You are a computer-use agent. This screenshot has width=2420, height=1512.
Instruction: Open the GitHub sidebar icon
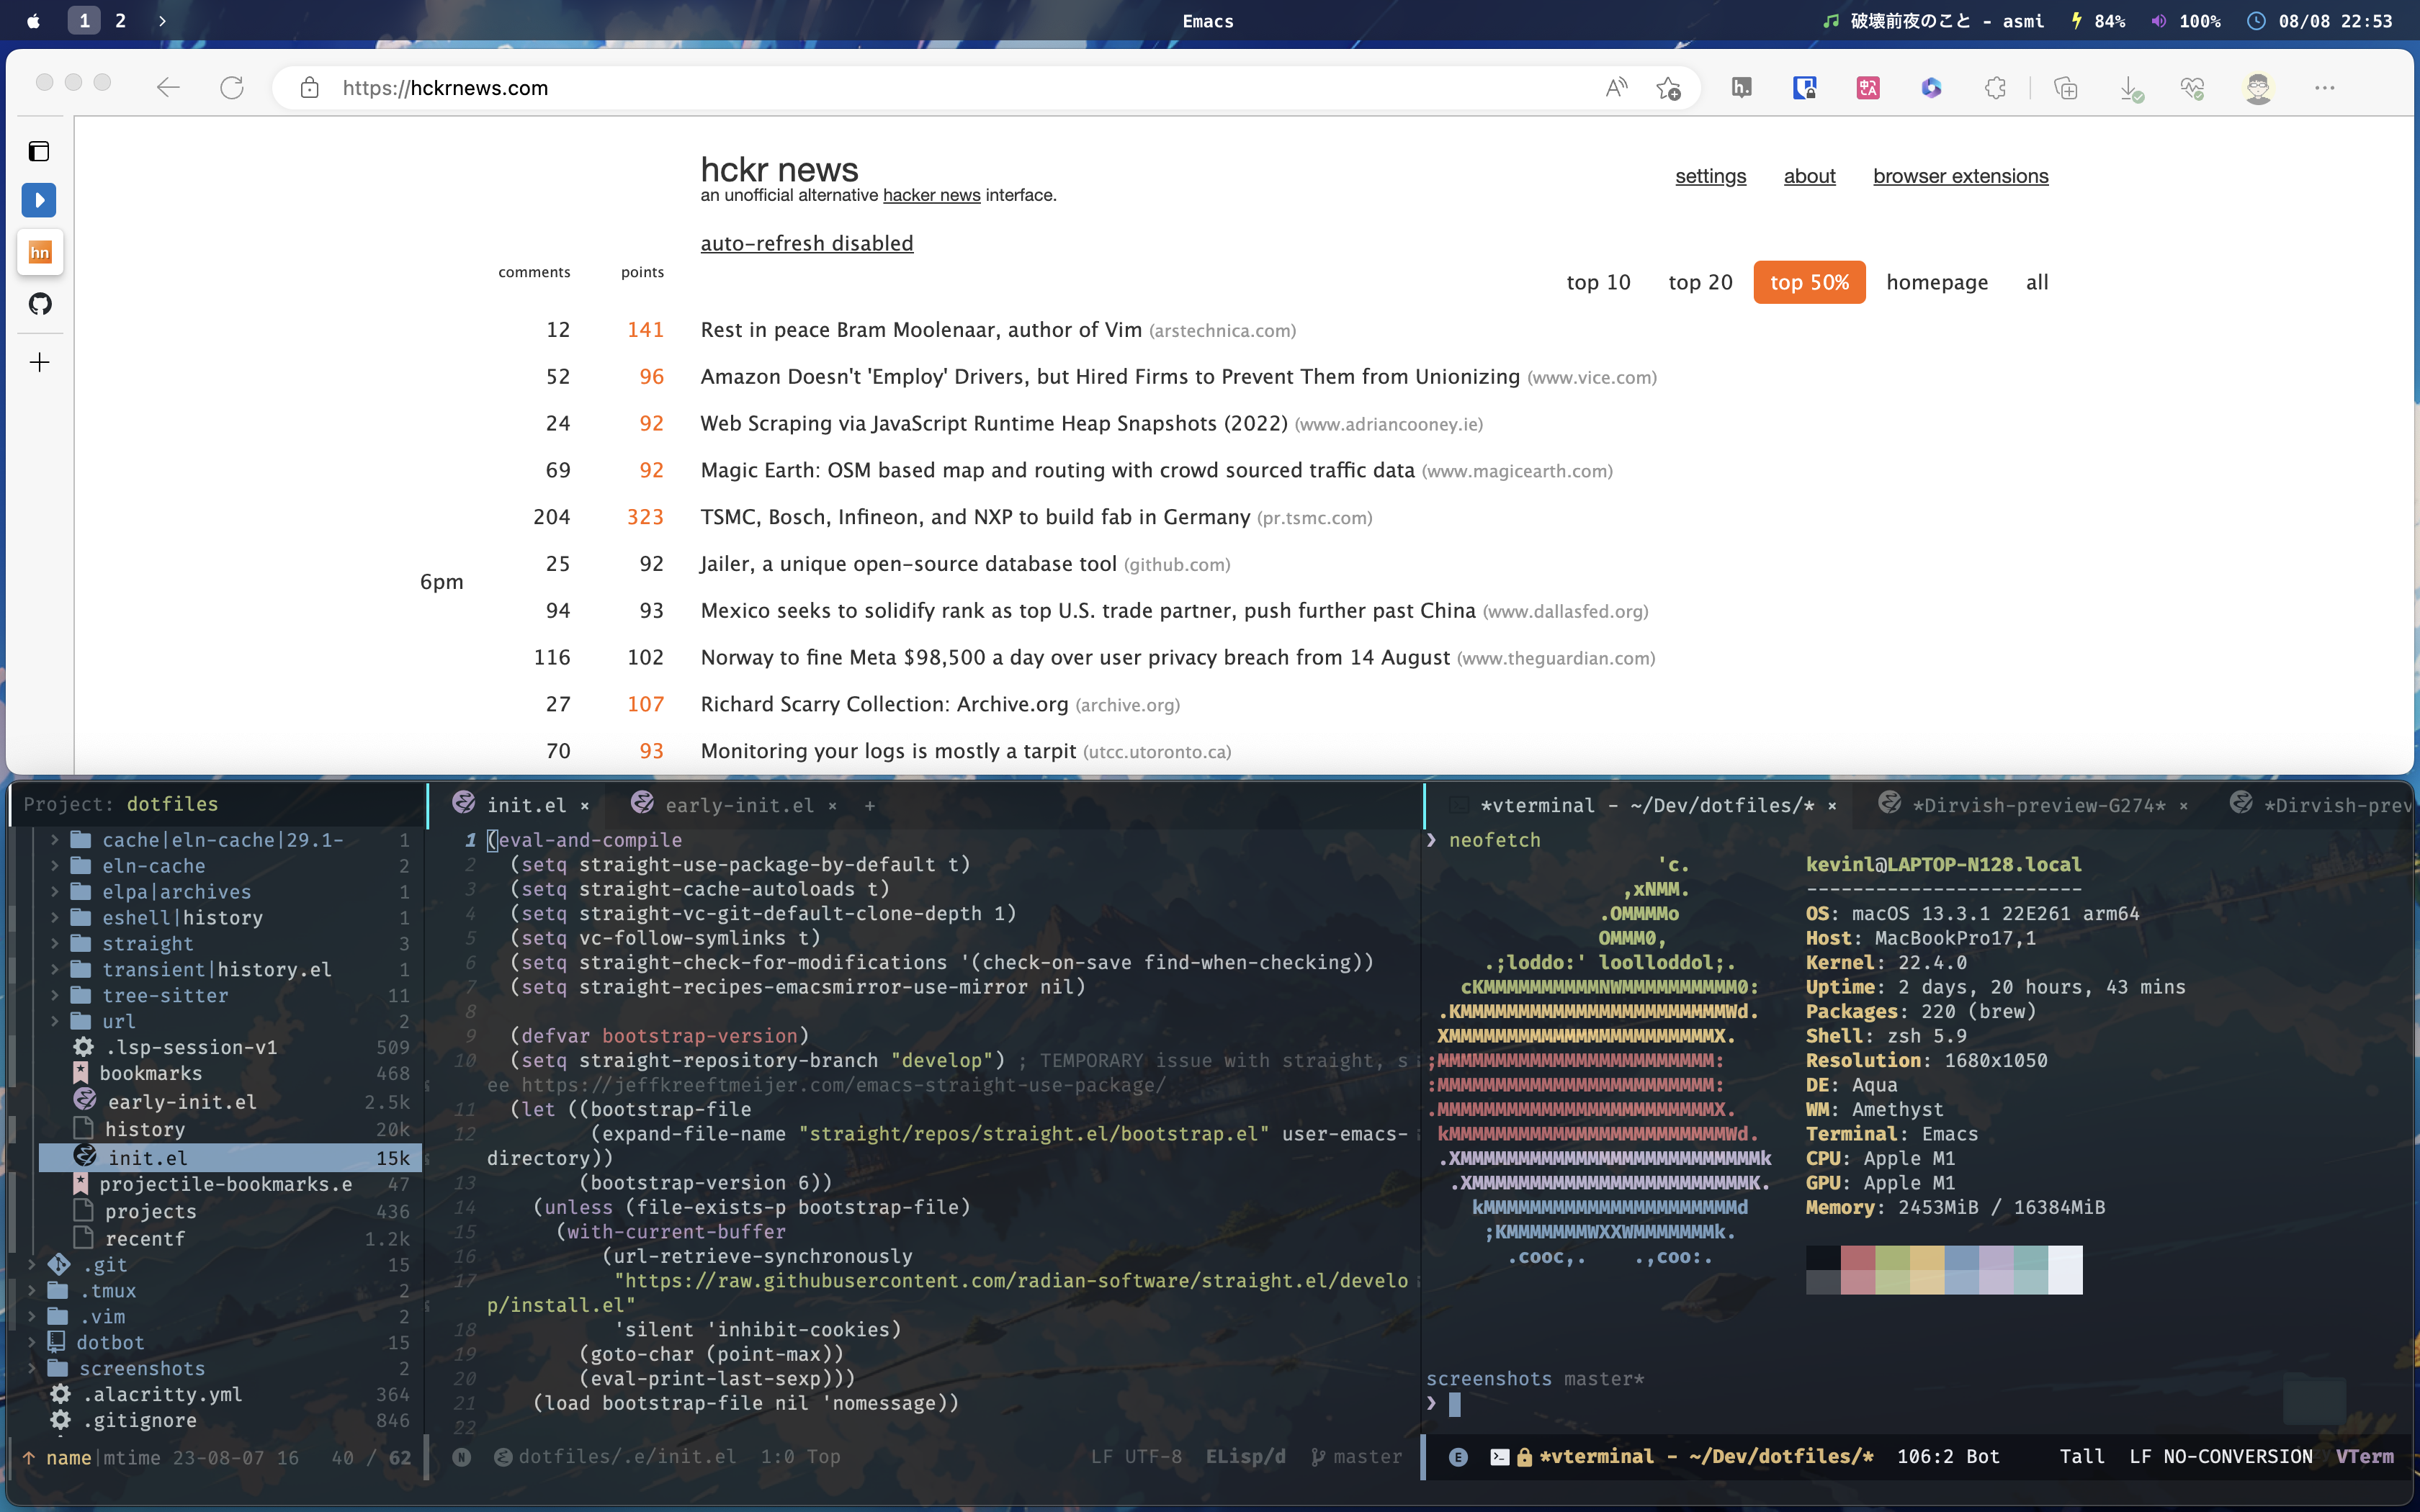pyautogui.click(x=40, y=304)
